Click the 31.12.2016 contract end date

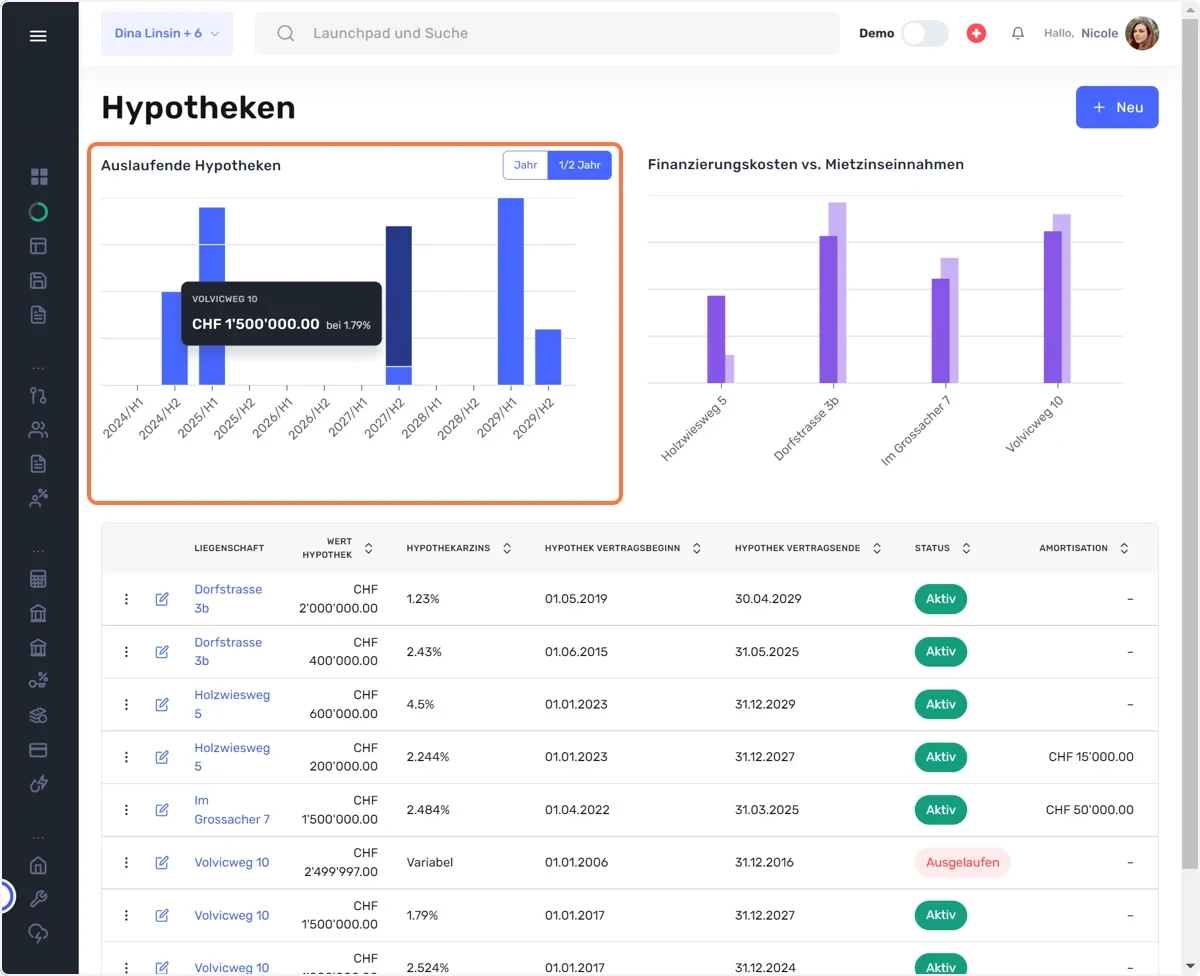click(765, 862)
